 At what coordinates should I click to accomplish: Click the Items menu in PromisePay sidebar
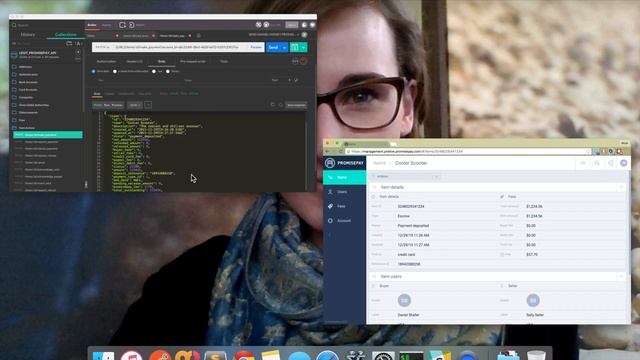pos(344,178)
